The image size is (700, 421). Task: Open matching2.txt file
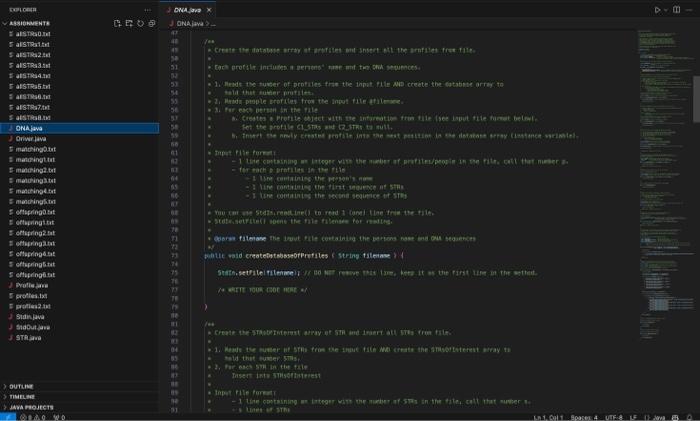(79, 171)
